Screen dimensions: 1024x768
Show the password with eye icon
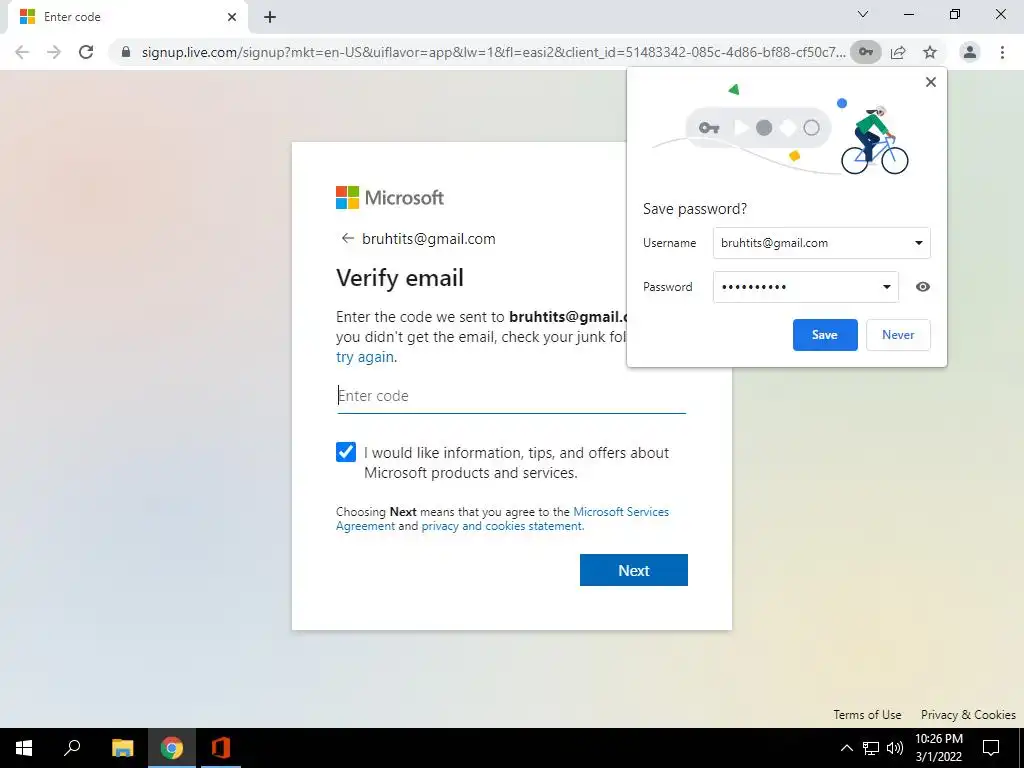(x=922, y=287)
